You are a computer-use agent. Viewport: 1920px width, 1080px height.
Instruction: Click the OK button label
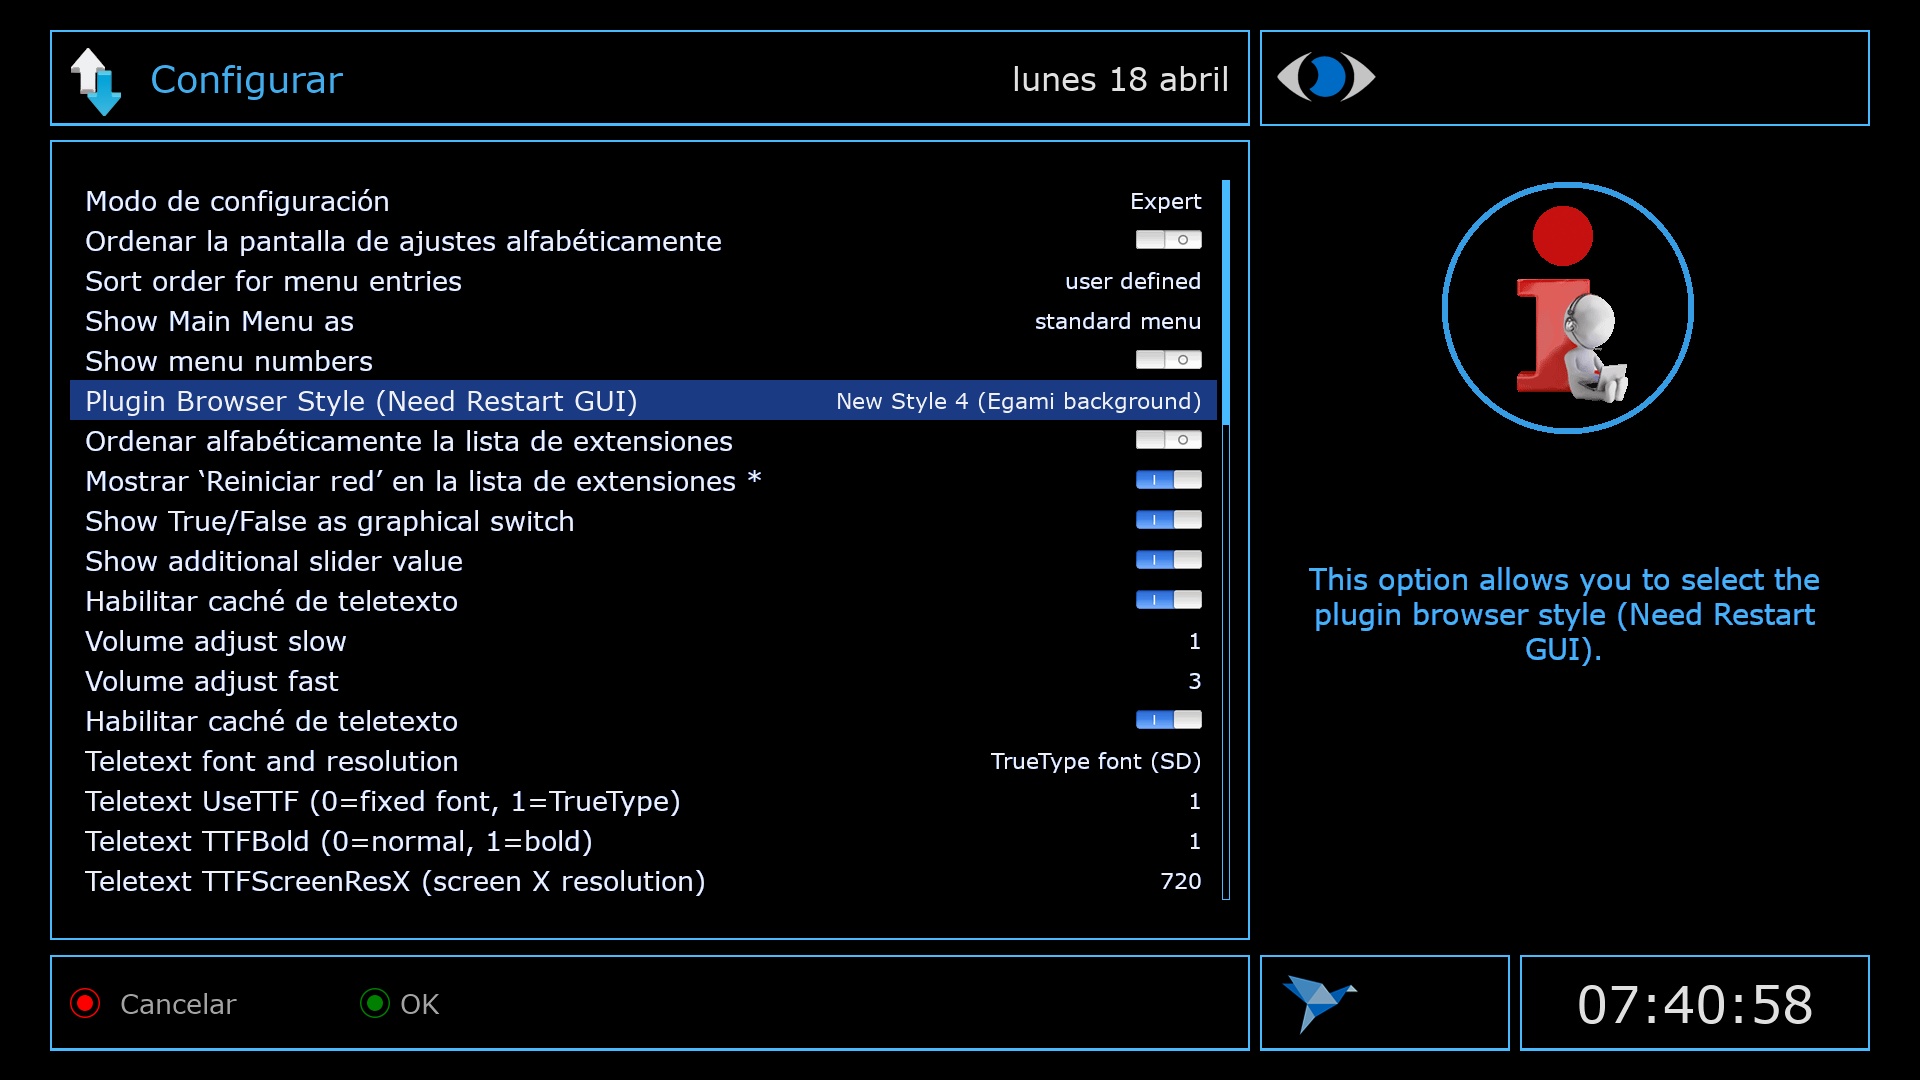(x=419, y=1004)
